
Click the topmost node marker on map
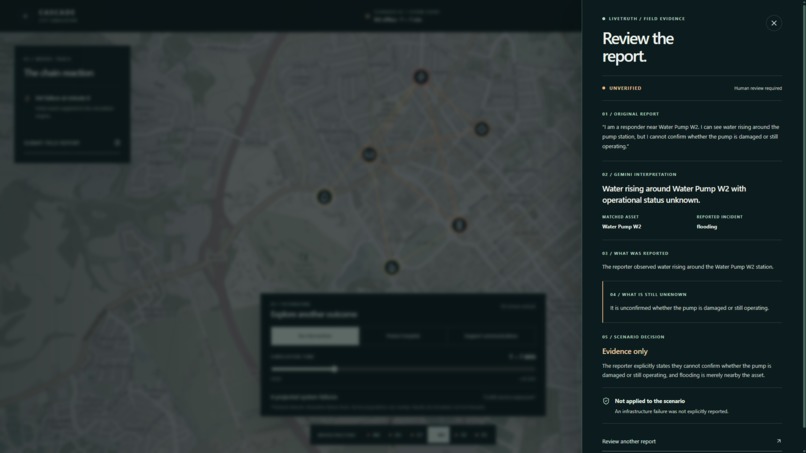[421, 77]
